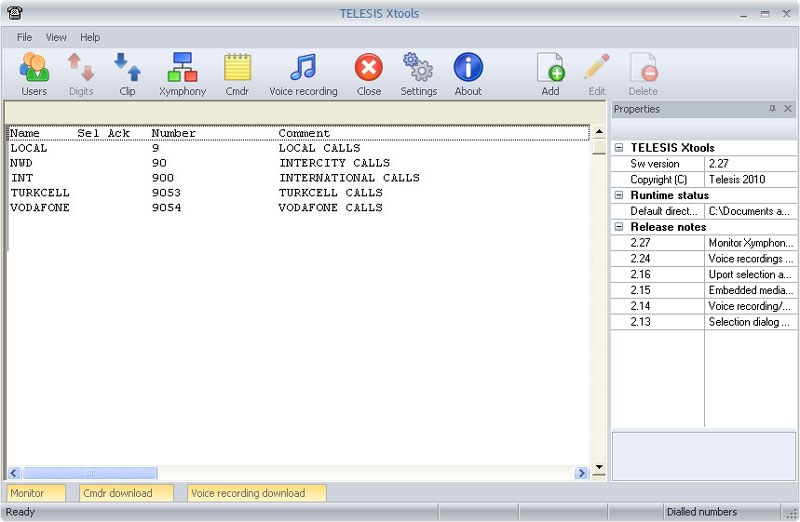Collapse the TELESIS Xtools property group
This screenshot has height=522, width=800.
point(620,148)
